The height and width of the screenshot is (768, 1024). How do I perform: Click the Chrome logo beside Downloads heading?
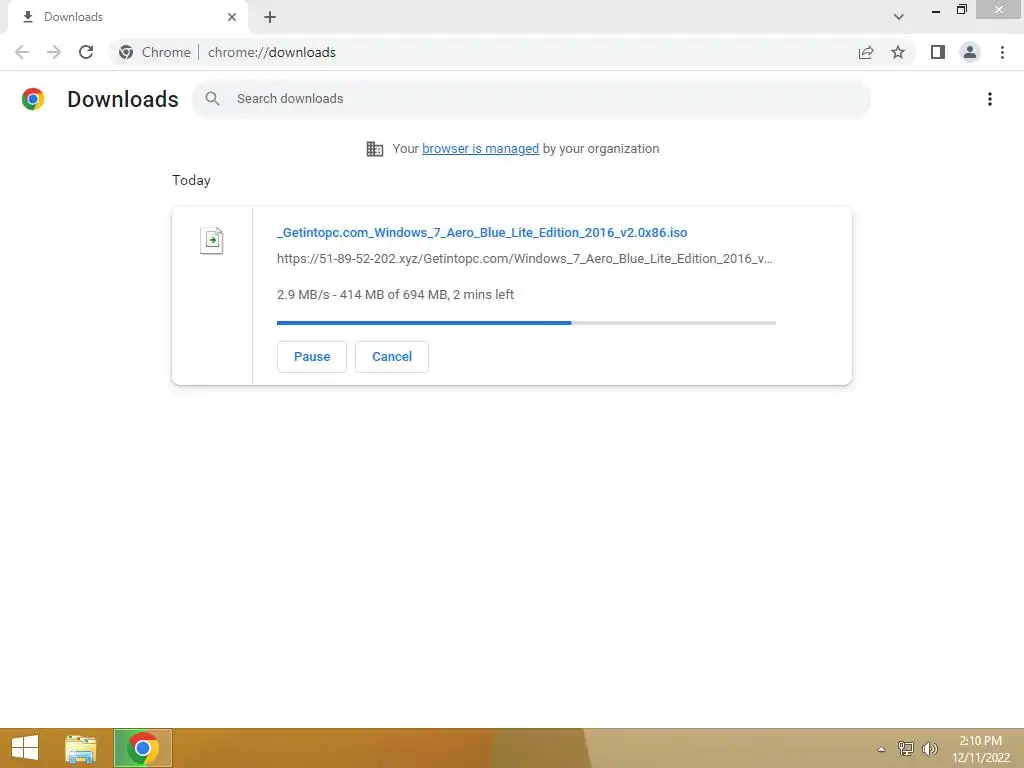click(x=33, y=99)
